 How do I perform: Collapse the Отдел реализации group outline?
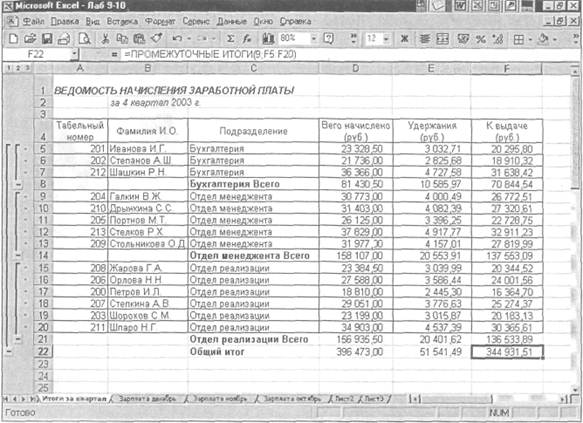[x=18, y=339]
